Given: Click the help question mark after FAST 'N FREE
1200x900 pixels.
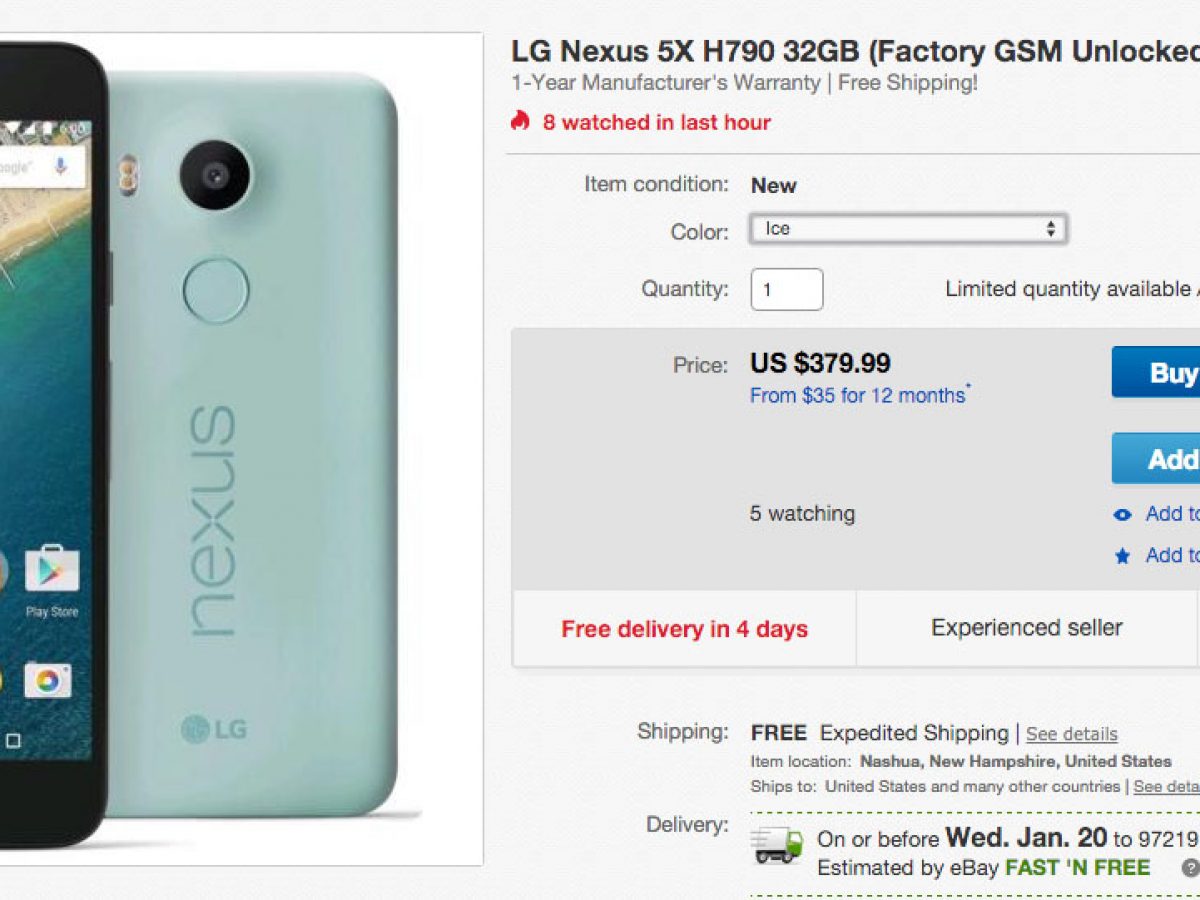Looking at the screenshot, I should [1189, 868].
